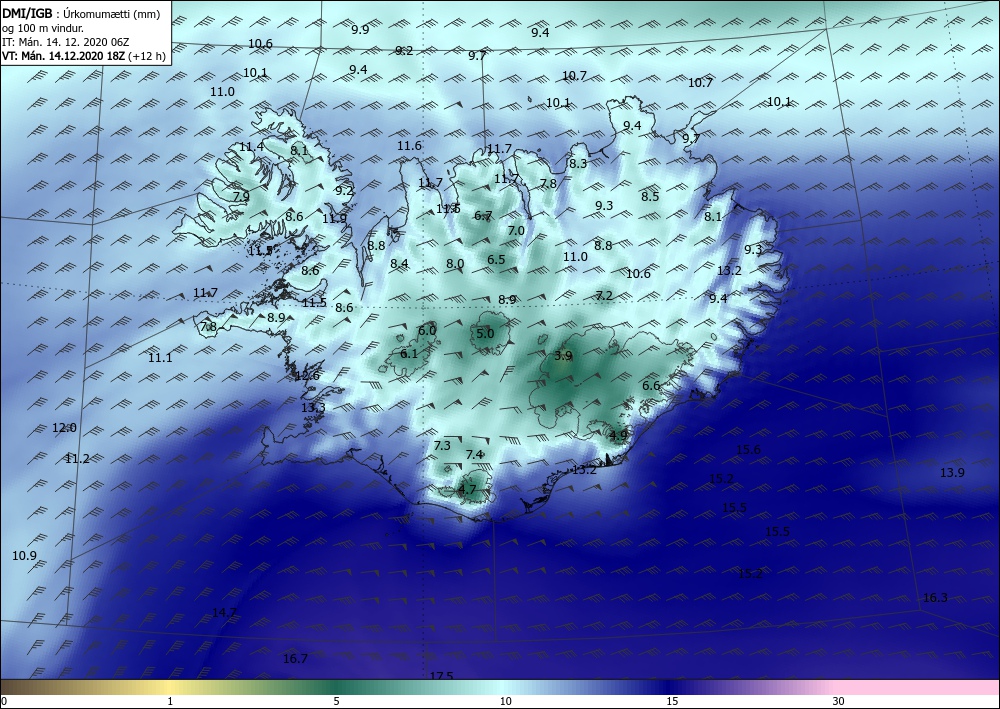Click the 4.7 value on the southern glacier

(x=467, y=490)
